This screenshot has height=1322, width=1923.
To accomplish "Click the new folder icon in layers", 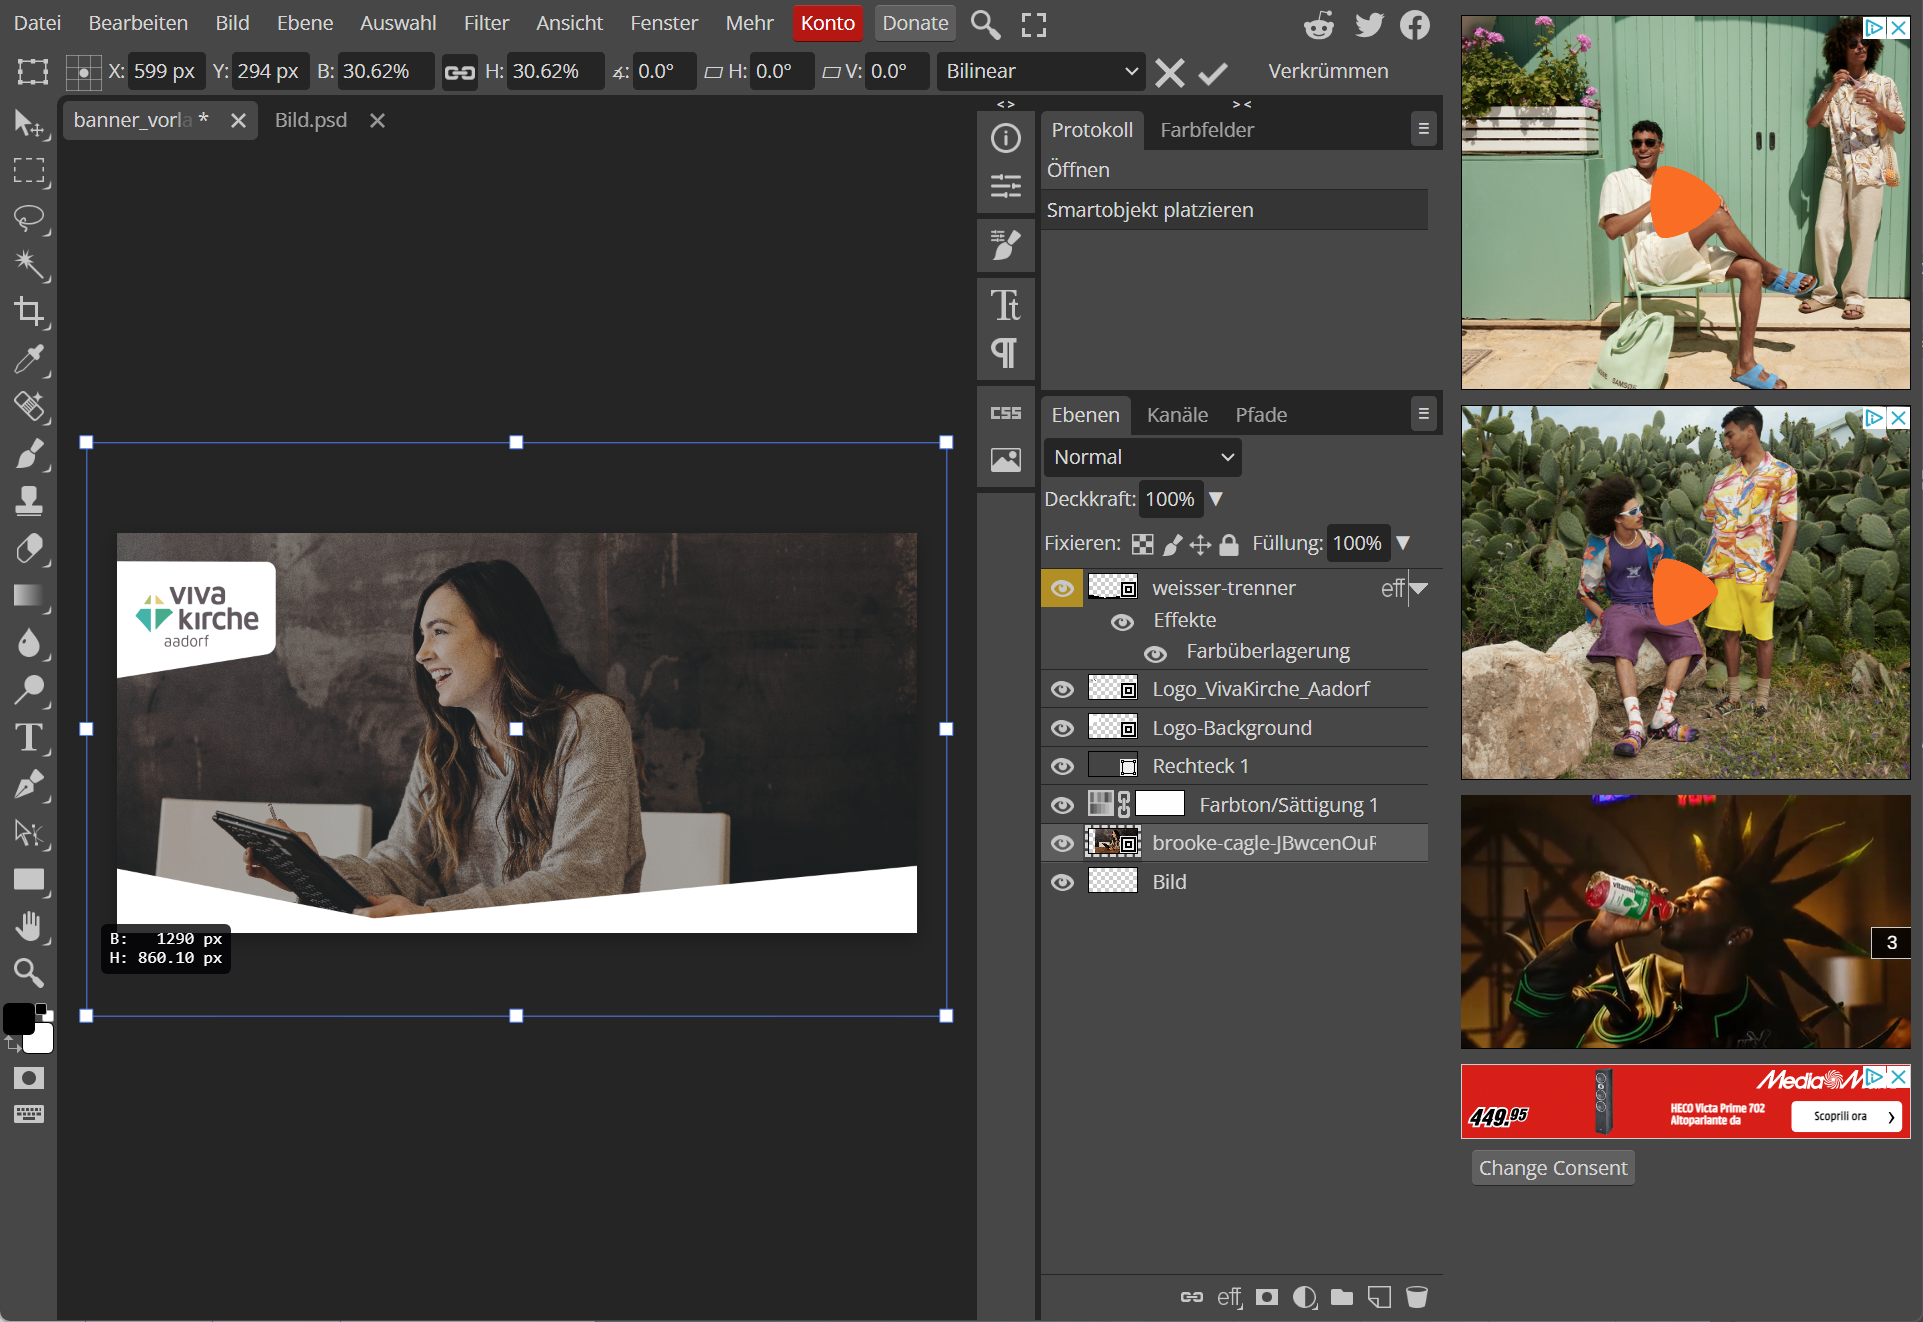I will coord(1342,1297).
